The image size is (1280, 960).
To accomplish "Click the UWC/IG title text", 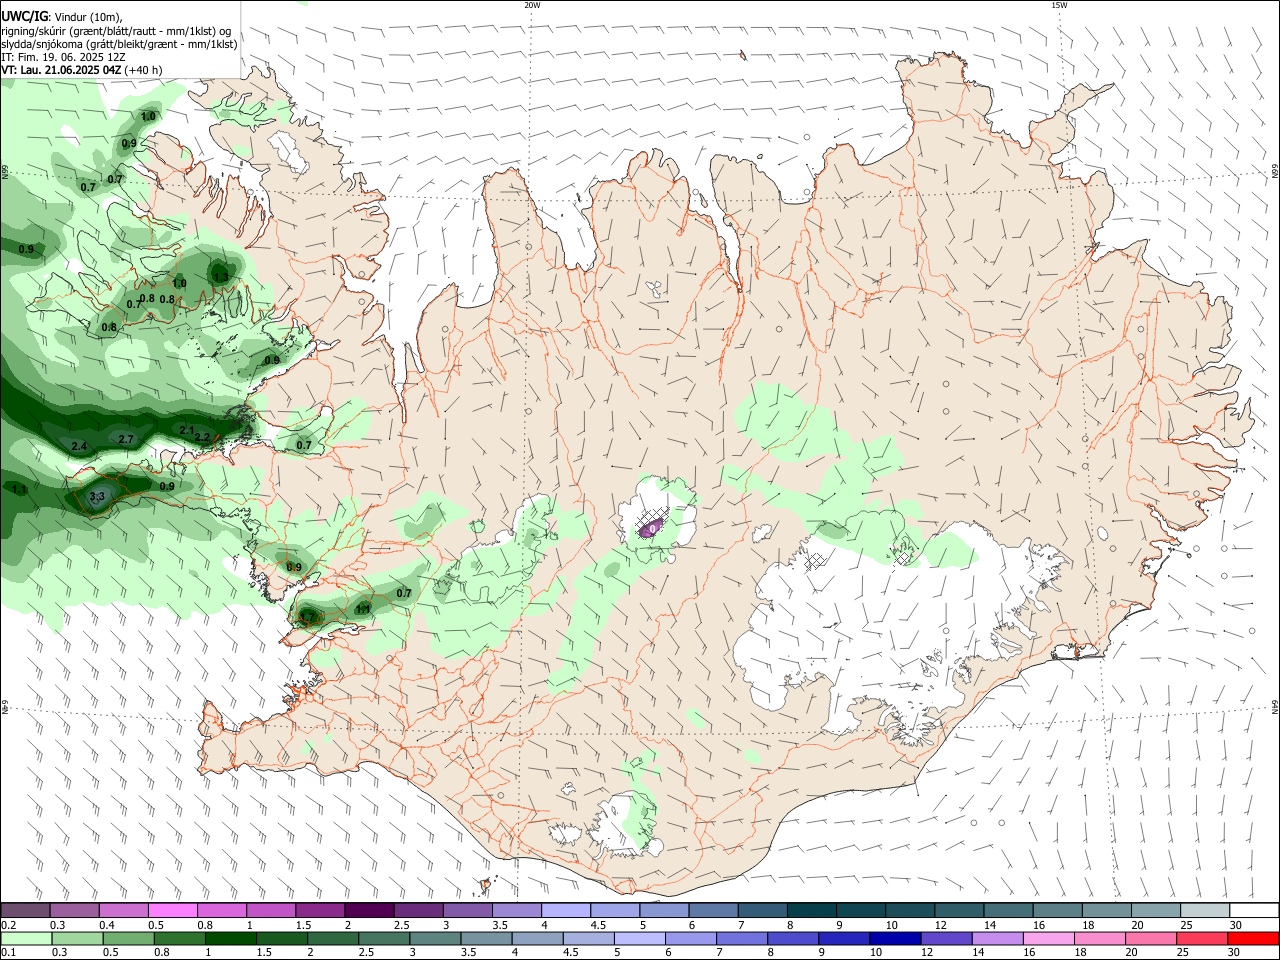I will pos(24,17).
